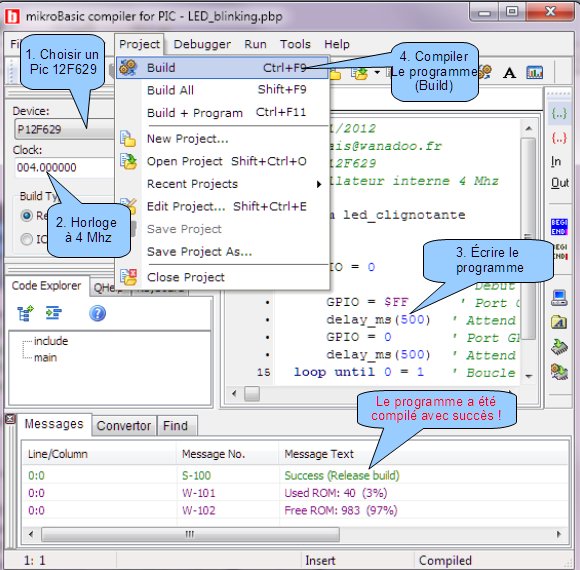The width and height of the screenshot is (580, 570).
Task: Select New Project... menu entry
Action: (222, 139)
